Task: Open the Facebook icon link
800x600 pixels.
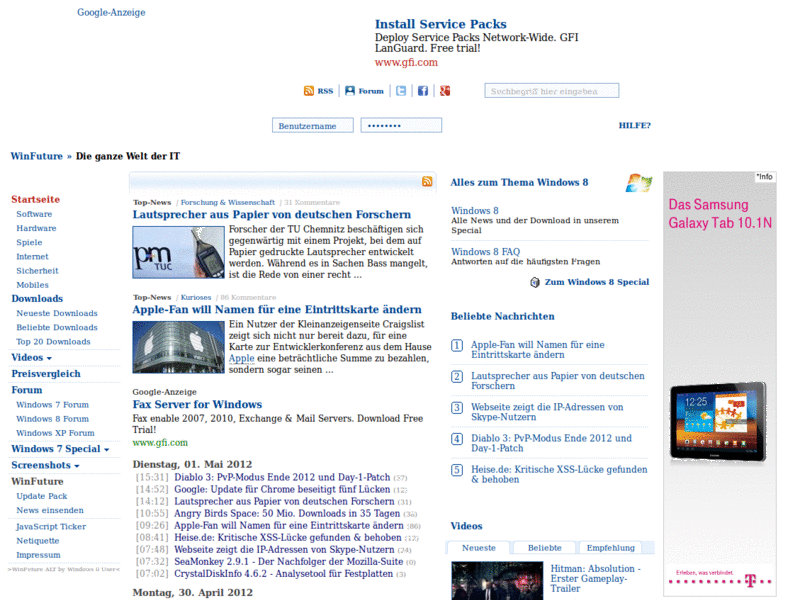Action: 423,91
